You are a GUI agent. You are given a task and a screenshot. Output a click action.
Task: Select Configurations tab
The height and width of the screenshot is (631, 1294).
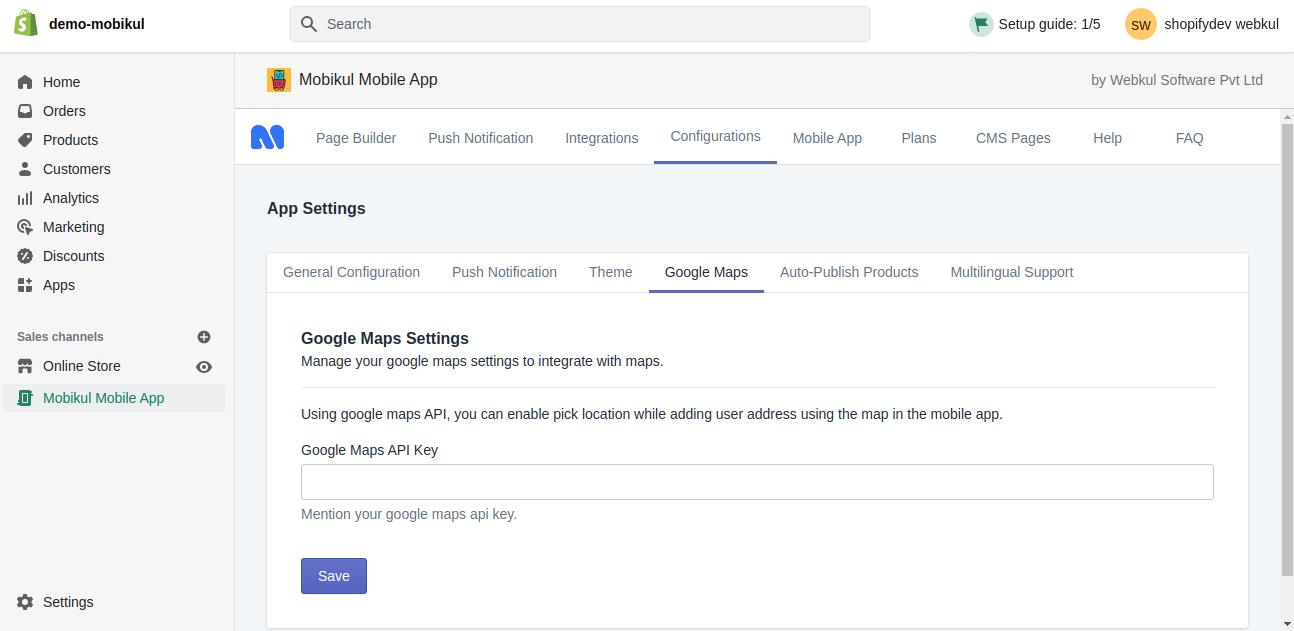(x=716, y=136)
